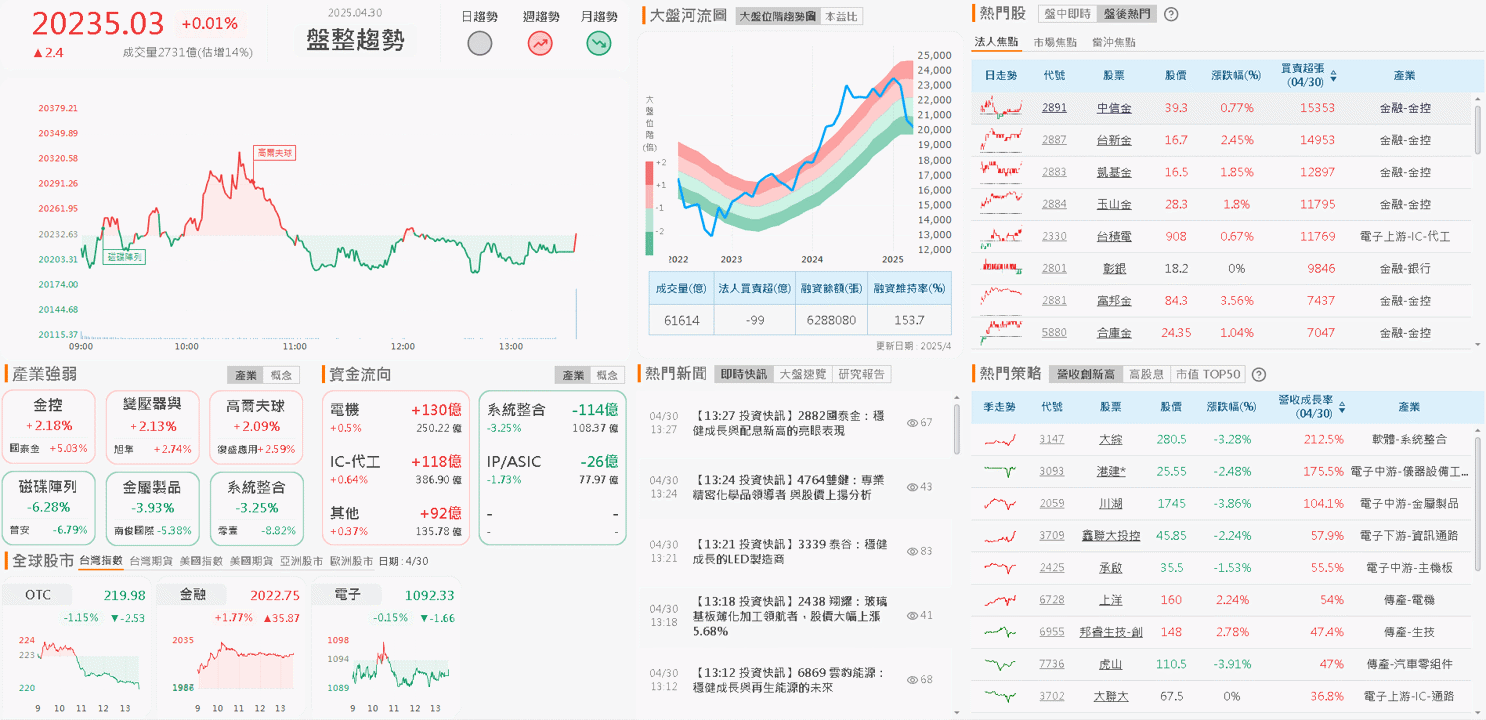Click the 磁碟陣列 marker on intraday chart
Screen dimensions: 1486x720
125,257
